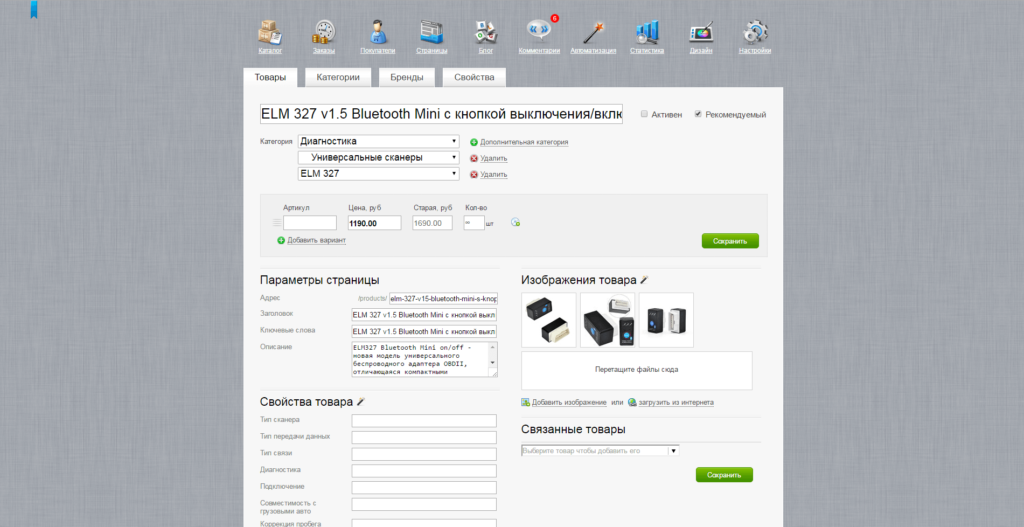Viewport: 1024px width, 527px height.
Task: Go to Покупатели customers icon
Action: point(377,33)
